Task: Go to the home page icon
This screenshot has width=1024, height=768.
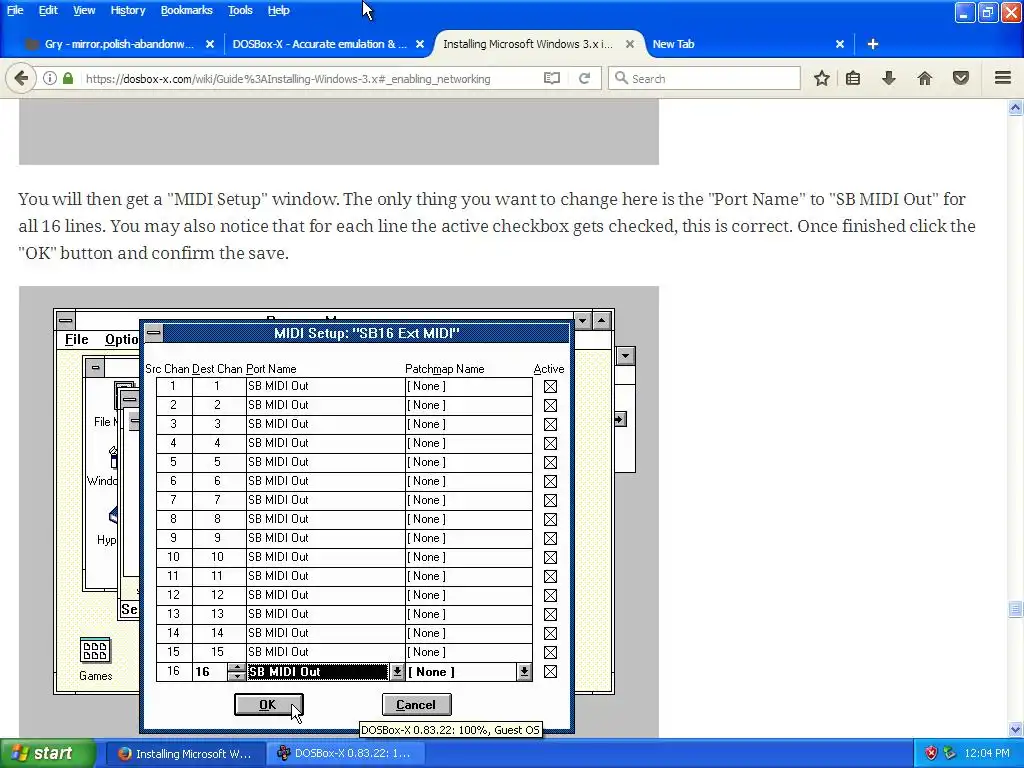Action: [x=925, y=78]
